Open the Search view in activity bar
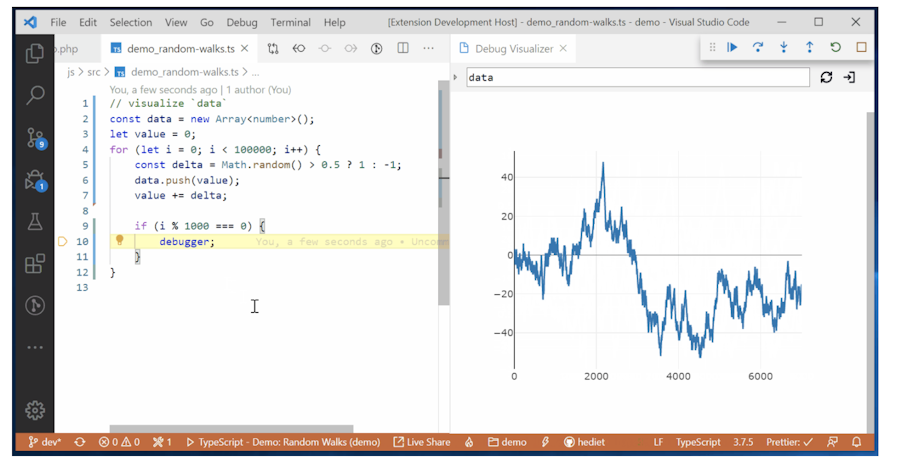 [34, 95]
